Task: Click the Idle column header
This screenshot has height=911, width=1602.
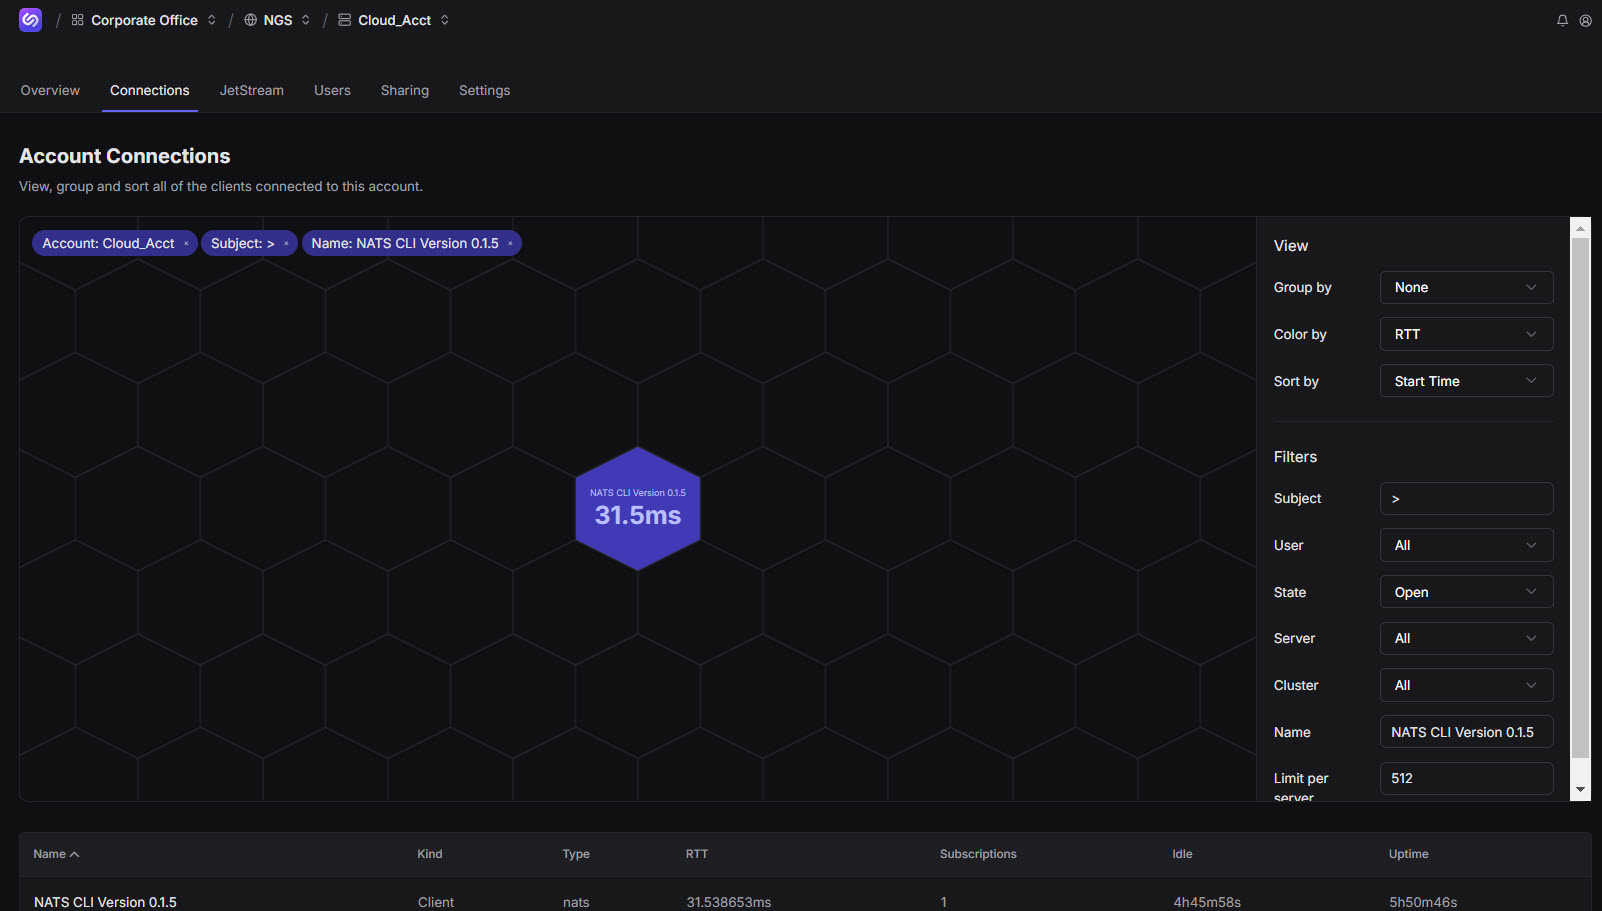Action: pos(1182,854)
